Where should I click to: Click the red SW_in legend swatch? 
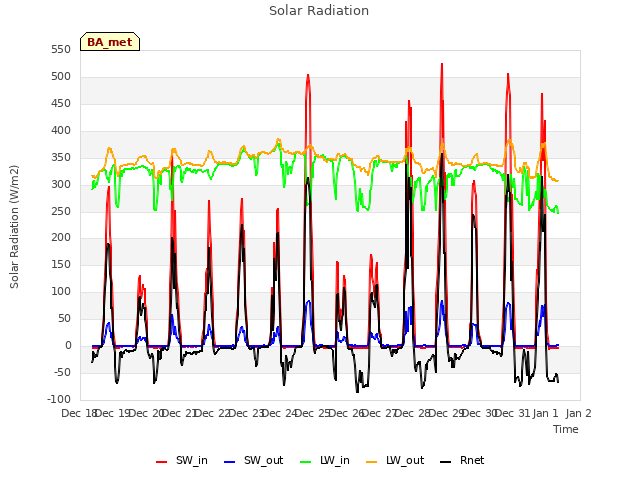click(161, 462)
